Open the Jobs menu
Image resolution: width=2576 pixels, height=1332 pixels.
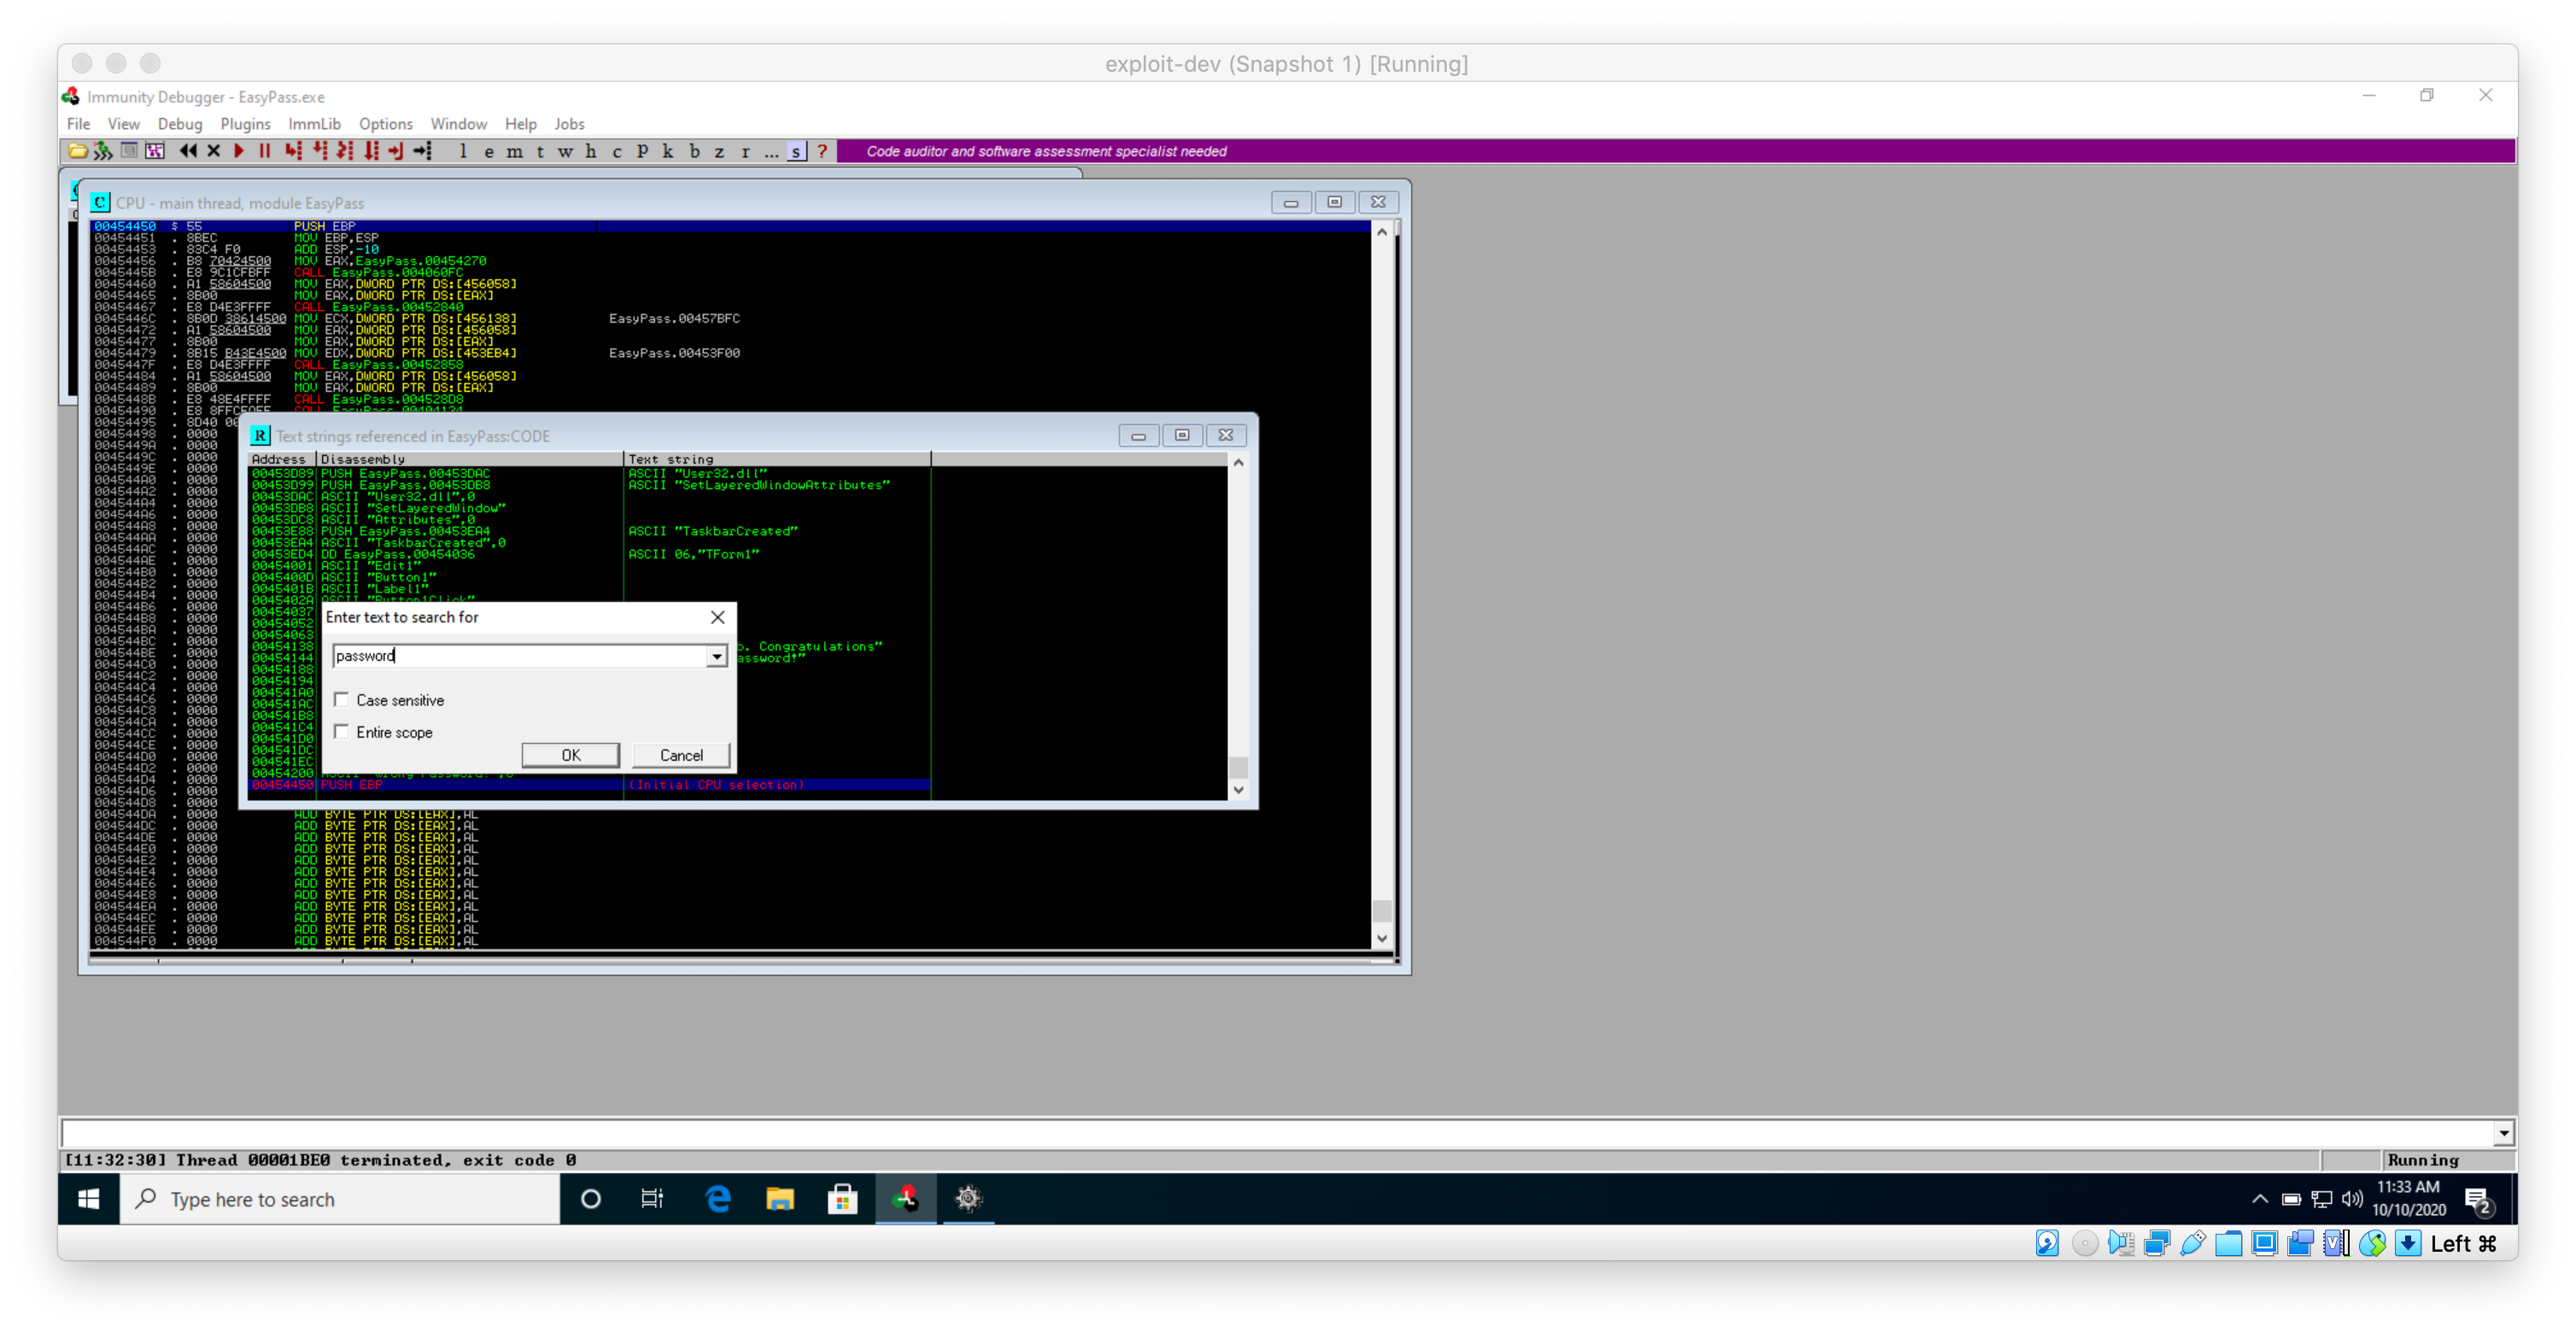click(569, 124)
